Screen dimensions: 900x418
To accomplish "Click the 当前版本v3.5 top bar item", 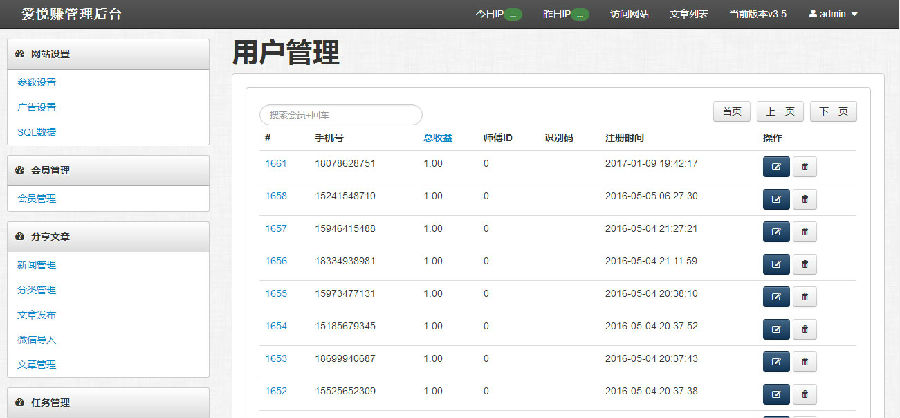I will tap(758, 14).
